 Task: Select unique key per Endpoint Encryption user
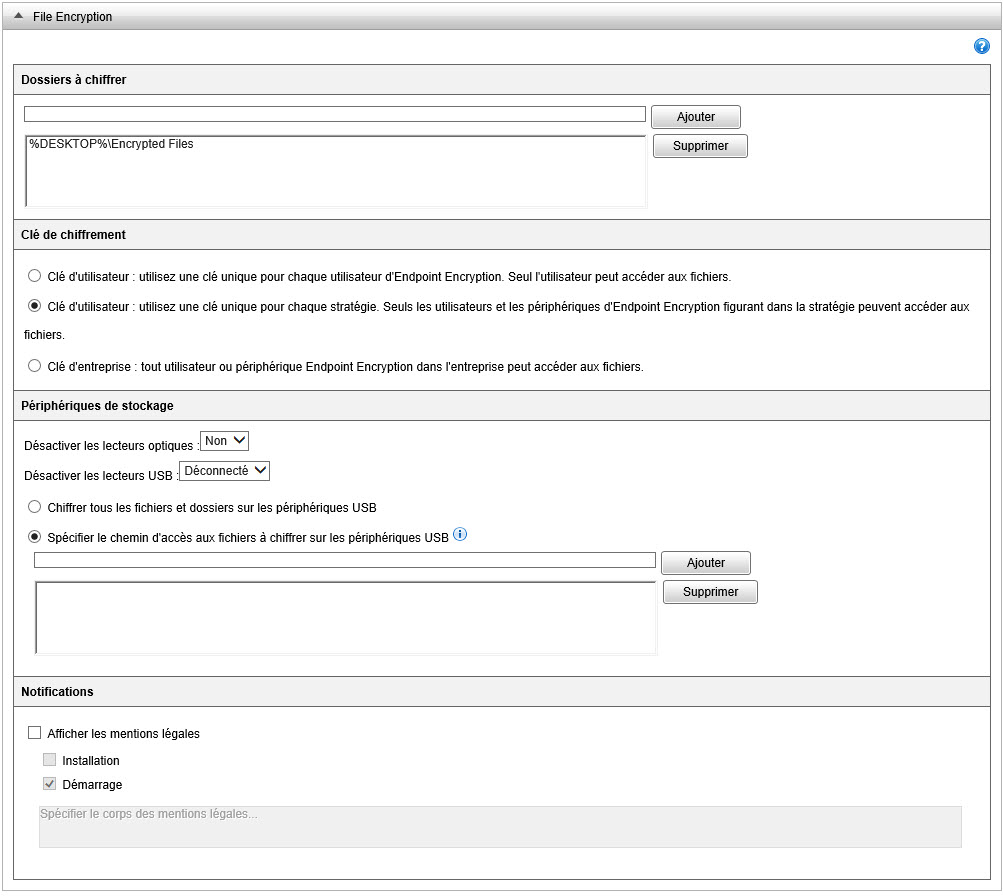coord(35,276)
